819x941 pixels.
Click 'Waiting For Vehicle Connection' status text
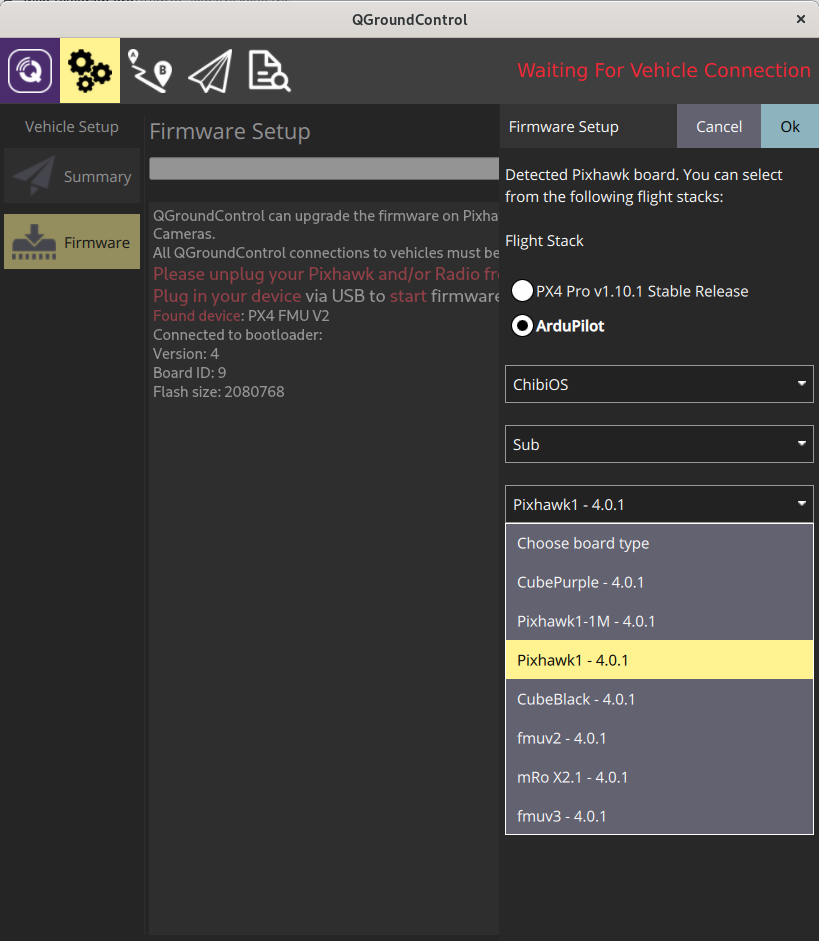[x=664, y=70]
